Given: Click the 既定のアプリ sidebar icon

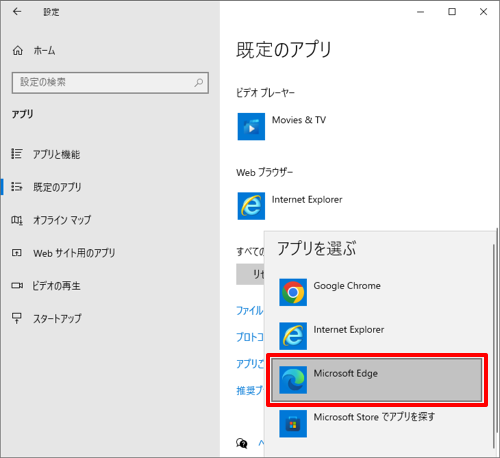Looking at the screenshot, I should point(17,187).
